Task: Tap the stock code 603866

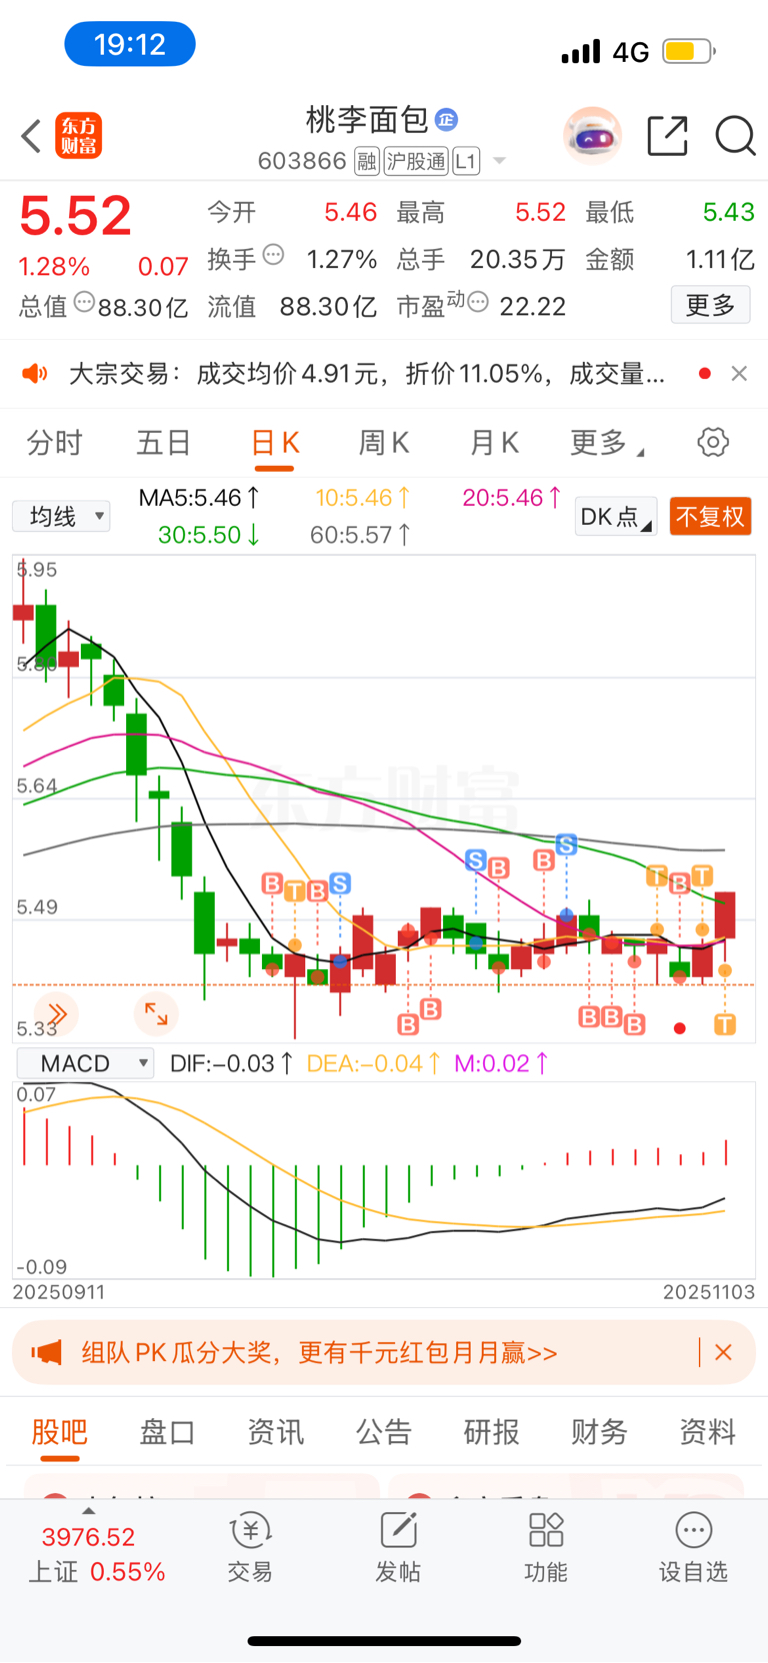Action: [x=302, y=161]
